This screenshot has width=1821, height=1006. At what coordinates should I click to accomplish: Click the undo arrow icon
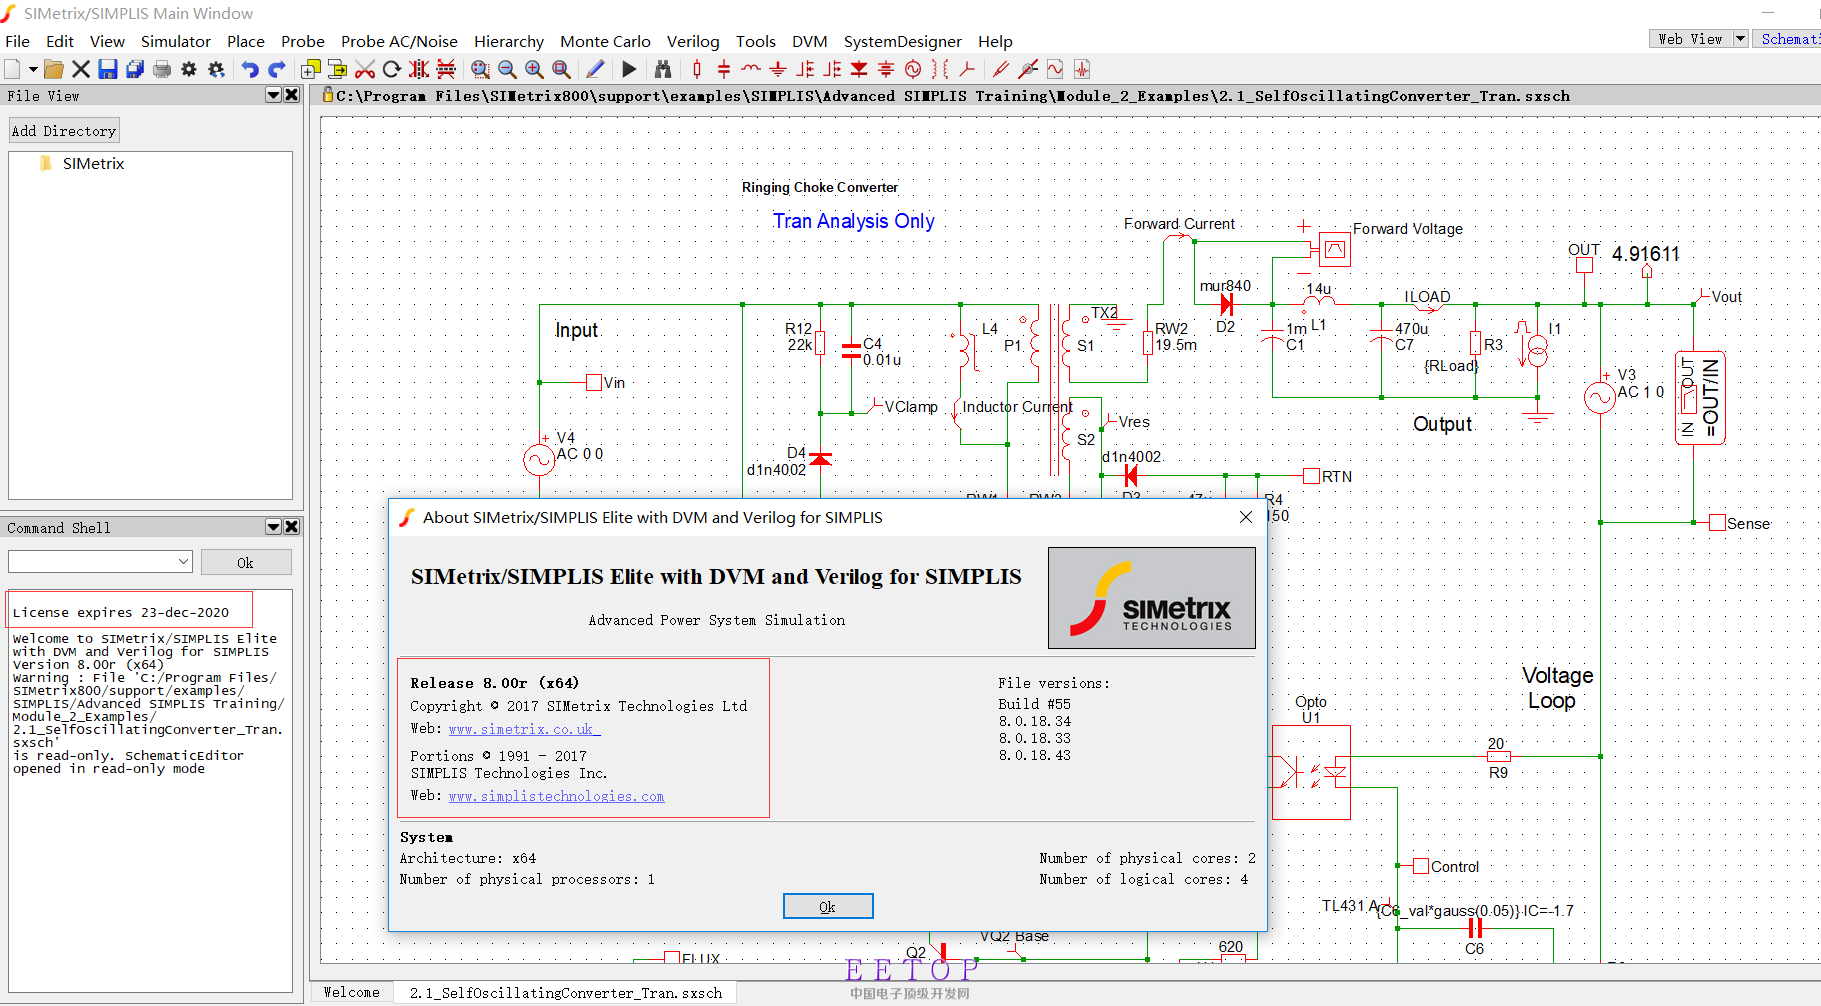[250, 69]
